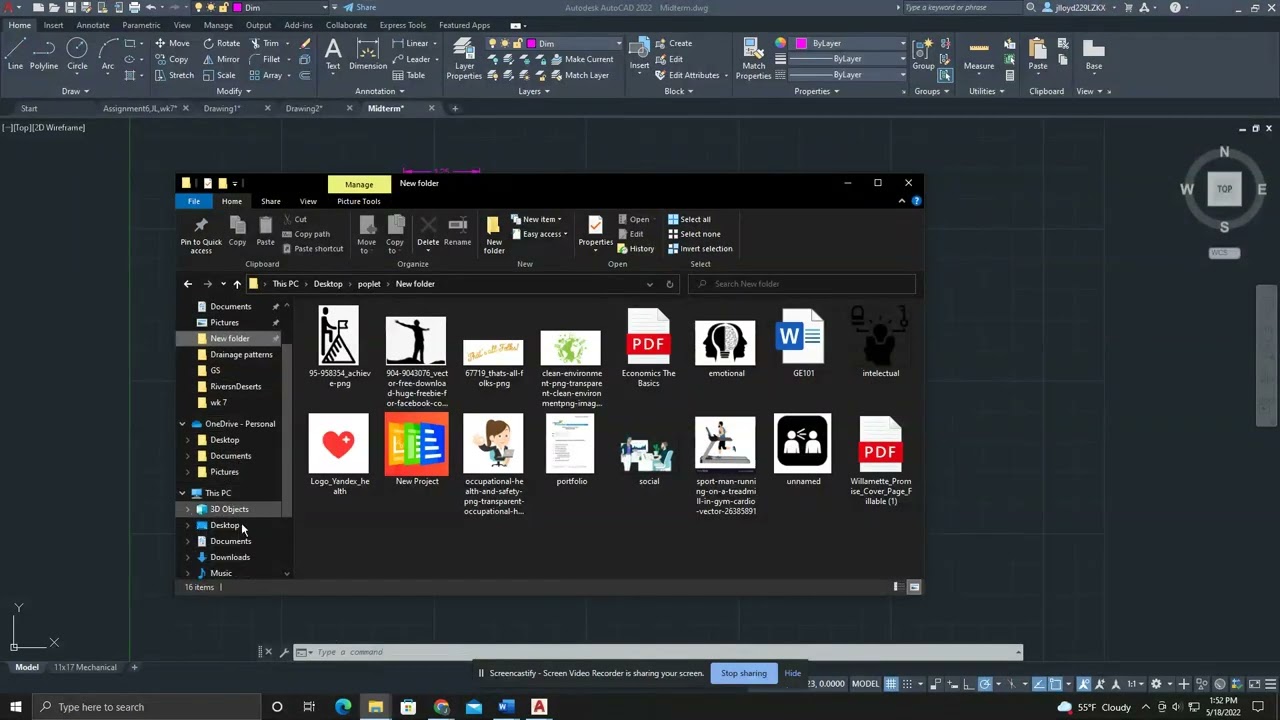Click Select all in Explorer ribbon
Viewport: 1280px width, 720px height.
(689, 220)
